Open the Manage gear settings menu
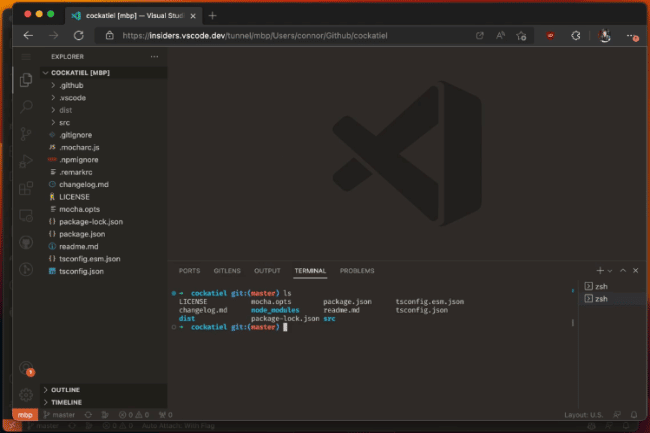The image size is (650, 433). point(26,394)
